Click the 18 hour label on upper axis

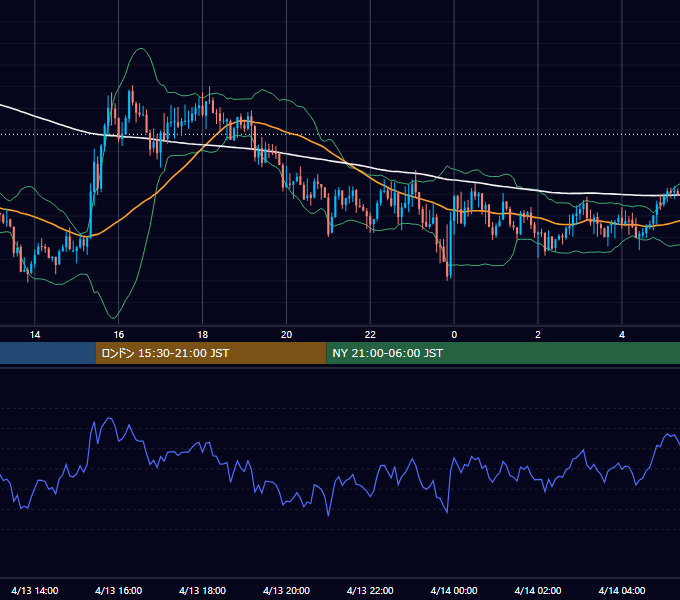coord(203,335)
